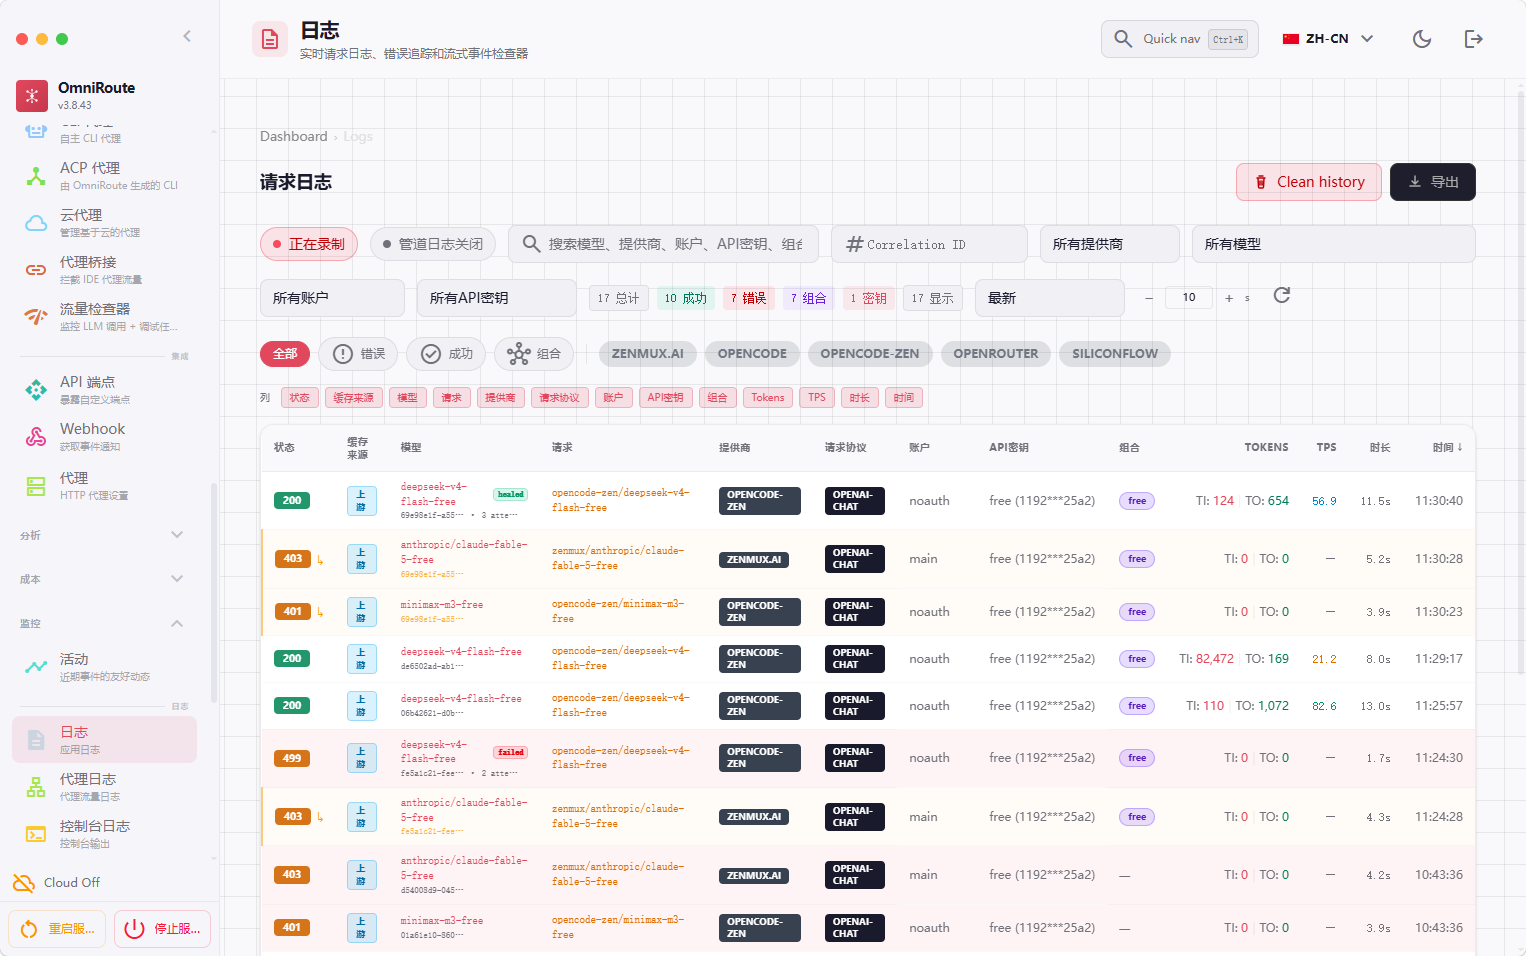This screenshot has width=1526, height=956.
Task: Toggle the 状态 column chip
Action: coord(299,398)
